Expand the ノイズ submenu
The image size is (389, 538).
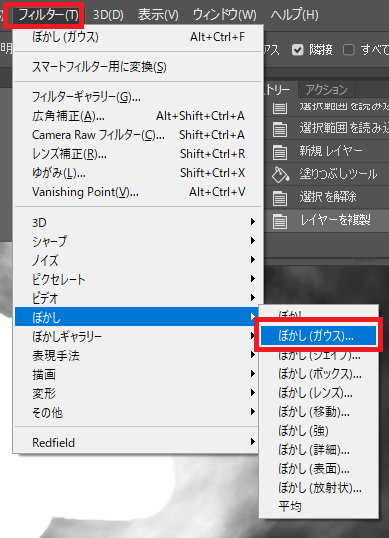(x=138, y=260)
